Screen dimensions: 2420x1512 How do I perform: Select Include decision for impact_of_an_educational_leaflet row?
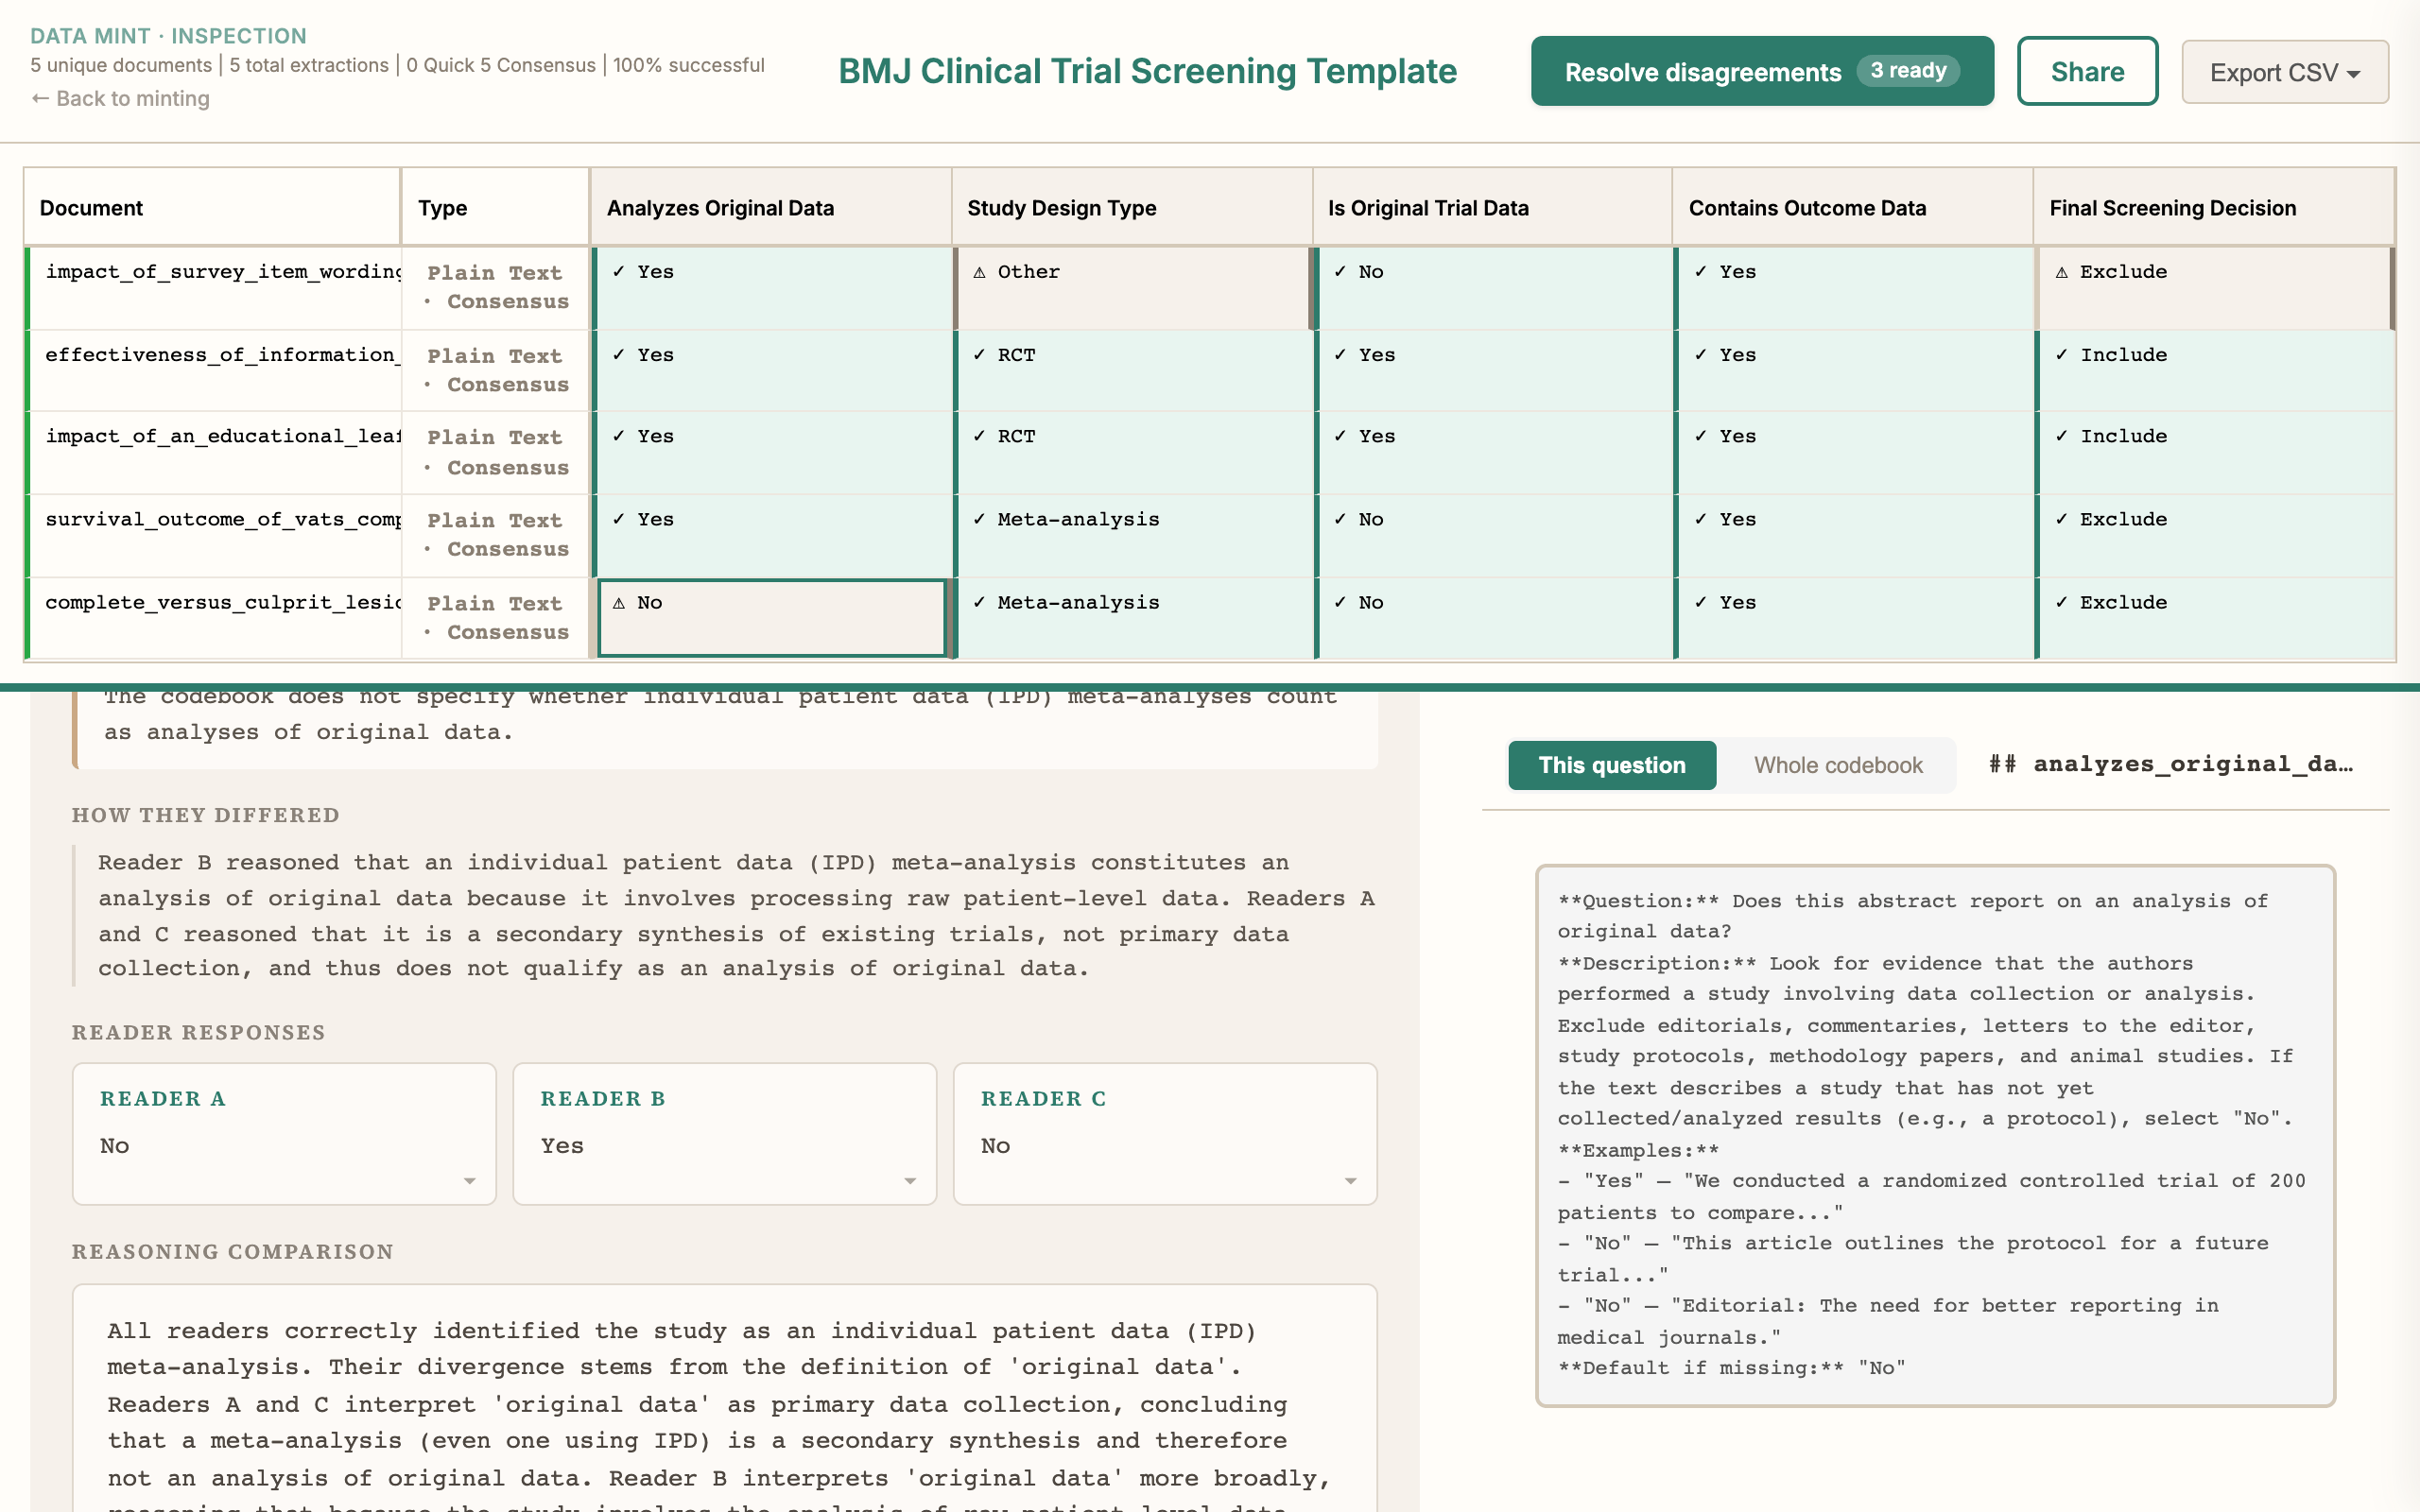click(2215, 453)
